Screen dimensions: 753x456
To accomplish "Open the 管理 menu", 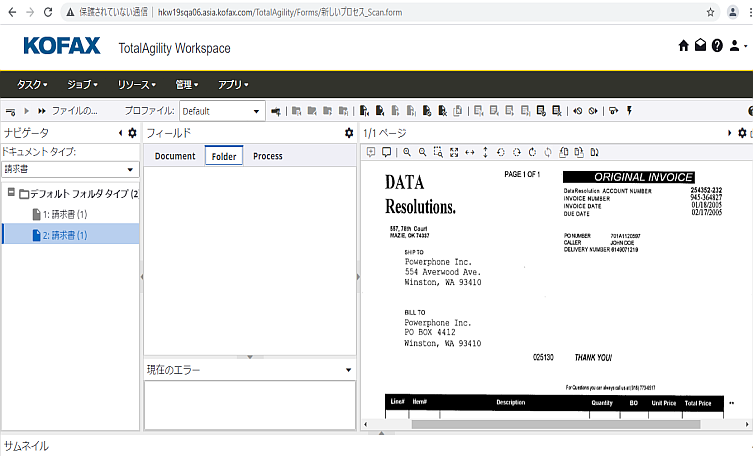I will [x=186, y=84].
